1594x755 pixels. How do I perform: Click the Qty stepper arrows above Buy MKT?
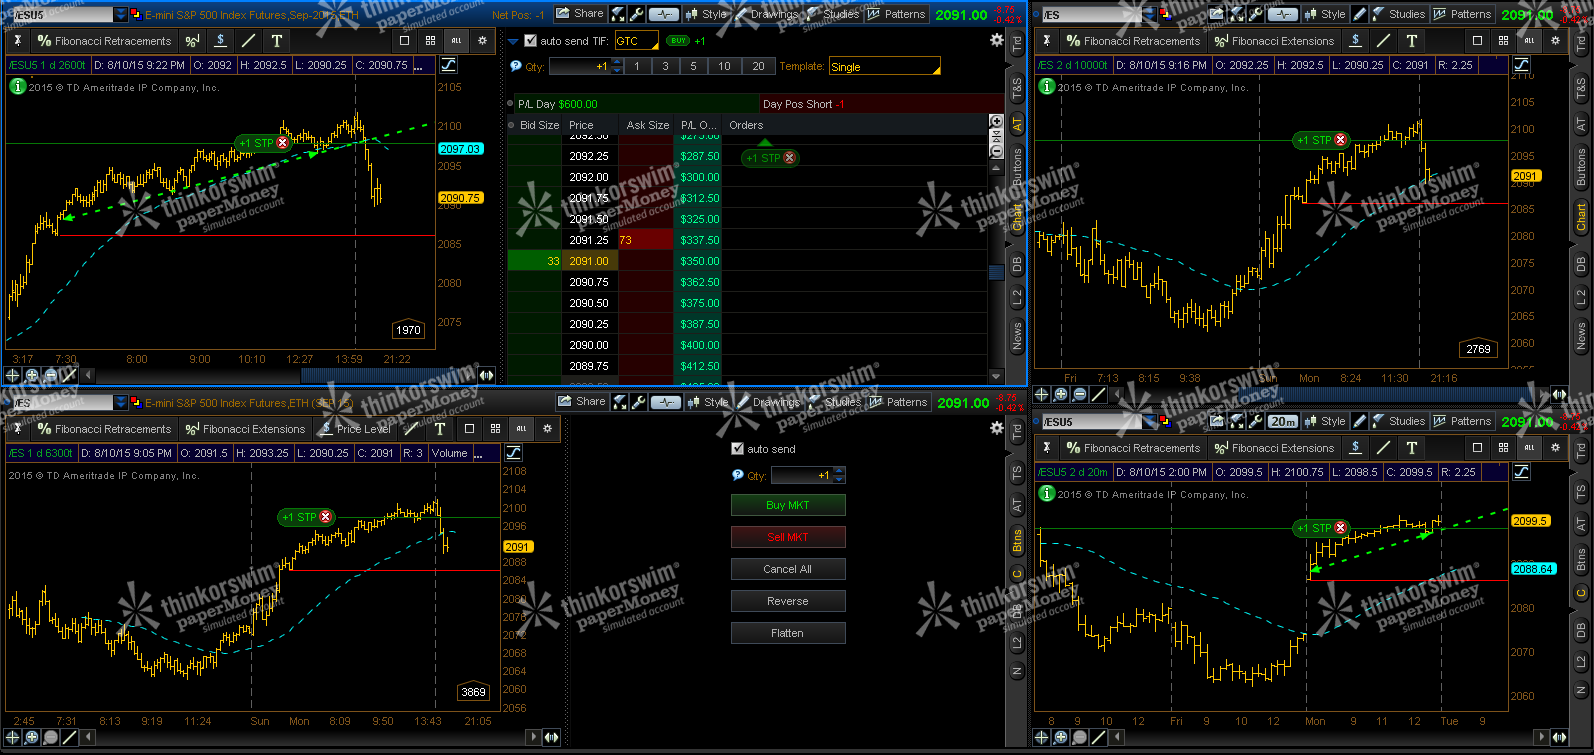tap(839, 475)
